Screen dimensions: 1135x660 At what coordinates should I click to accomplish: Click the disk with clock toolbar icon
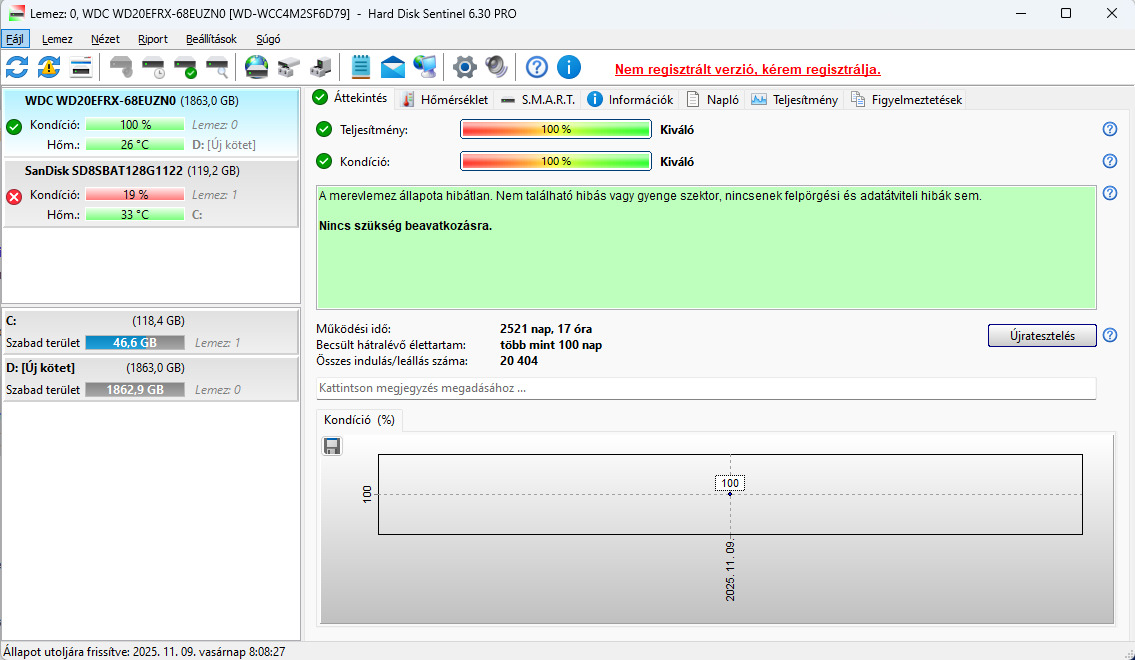153,67
